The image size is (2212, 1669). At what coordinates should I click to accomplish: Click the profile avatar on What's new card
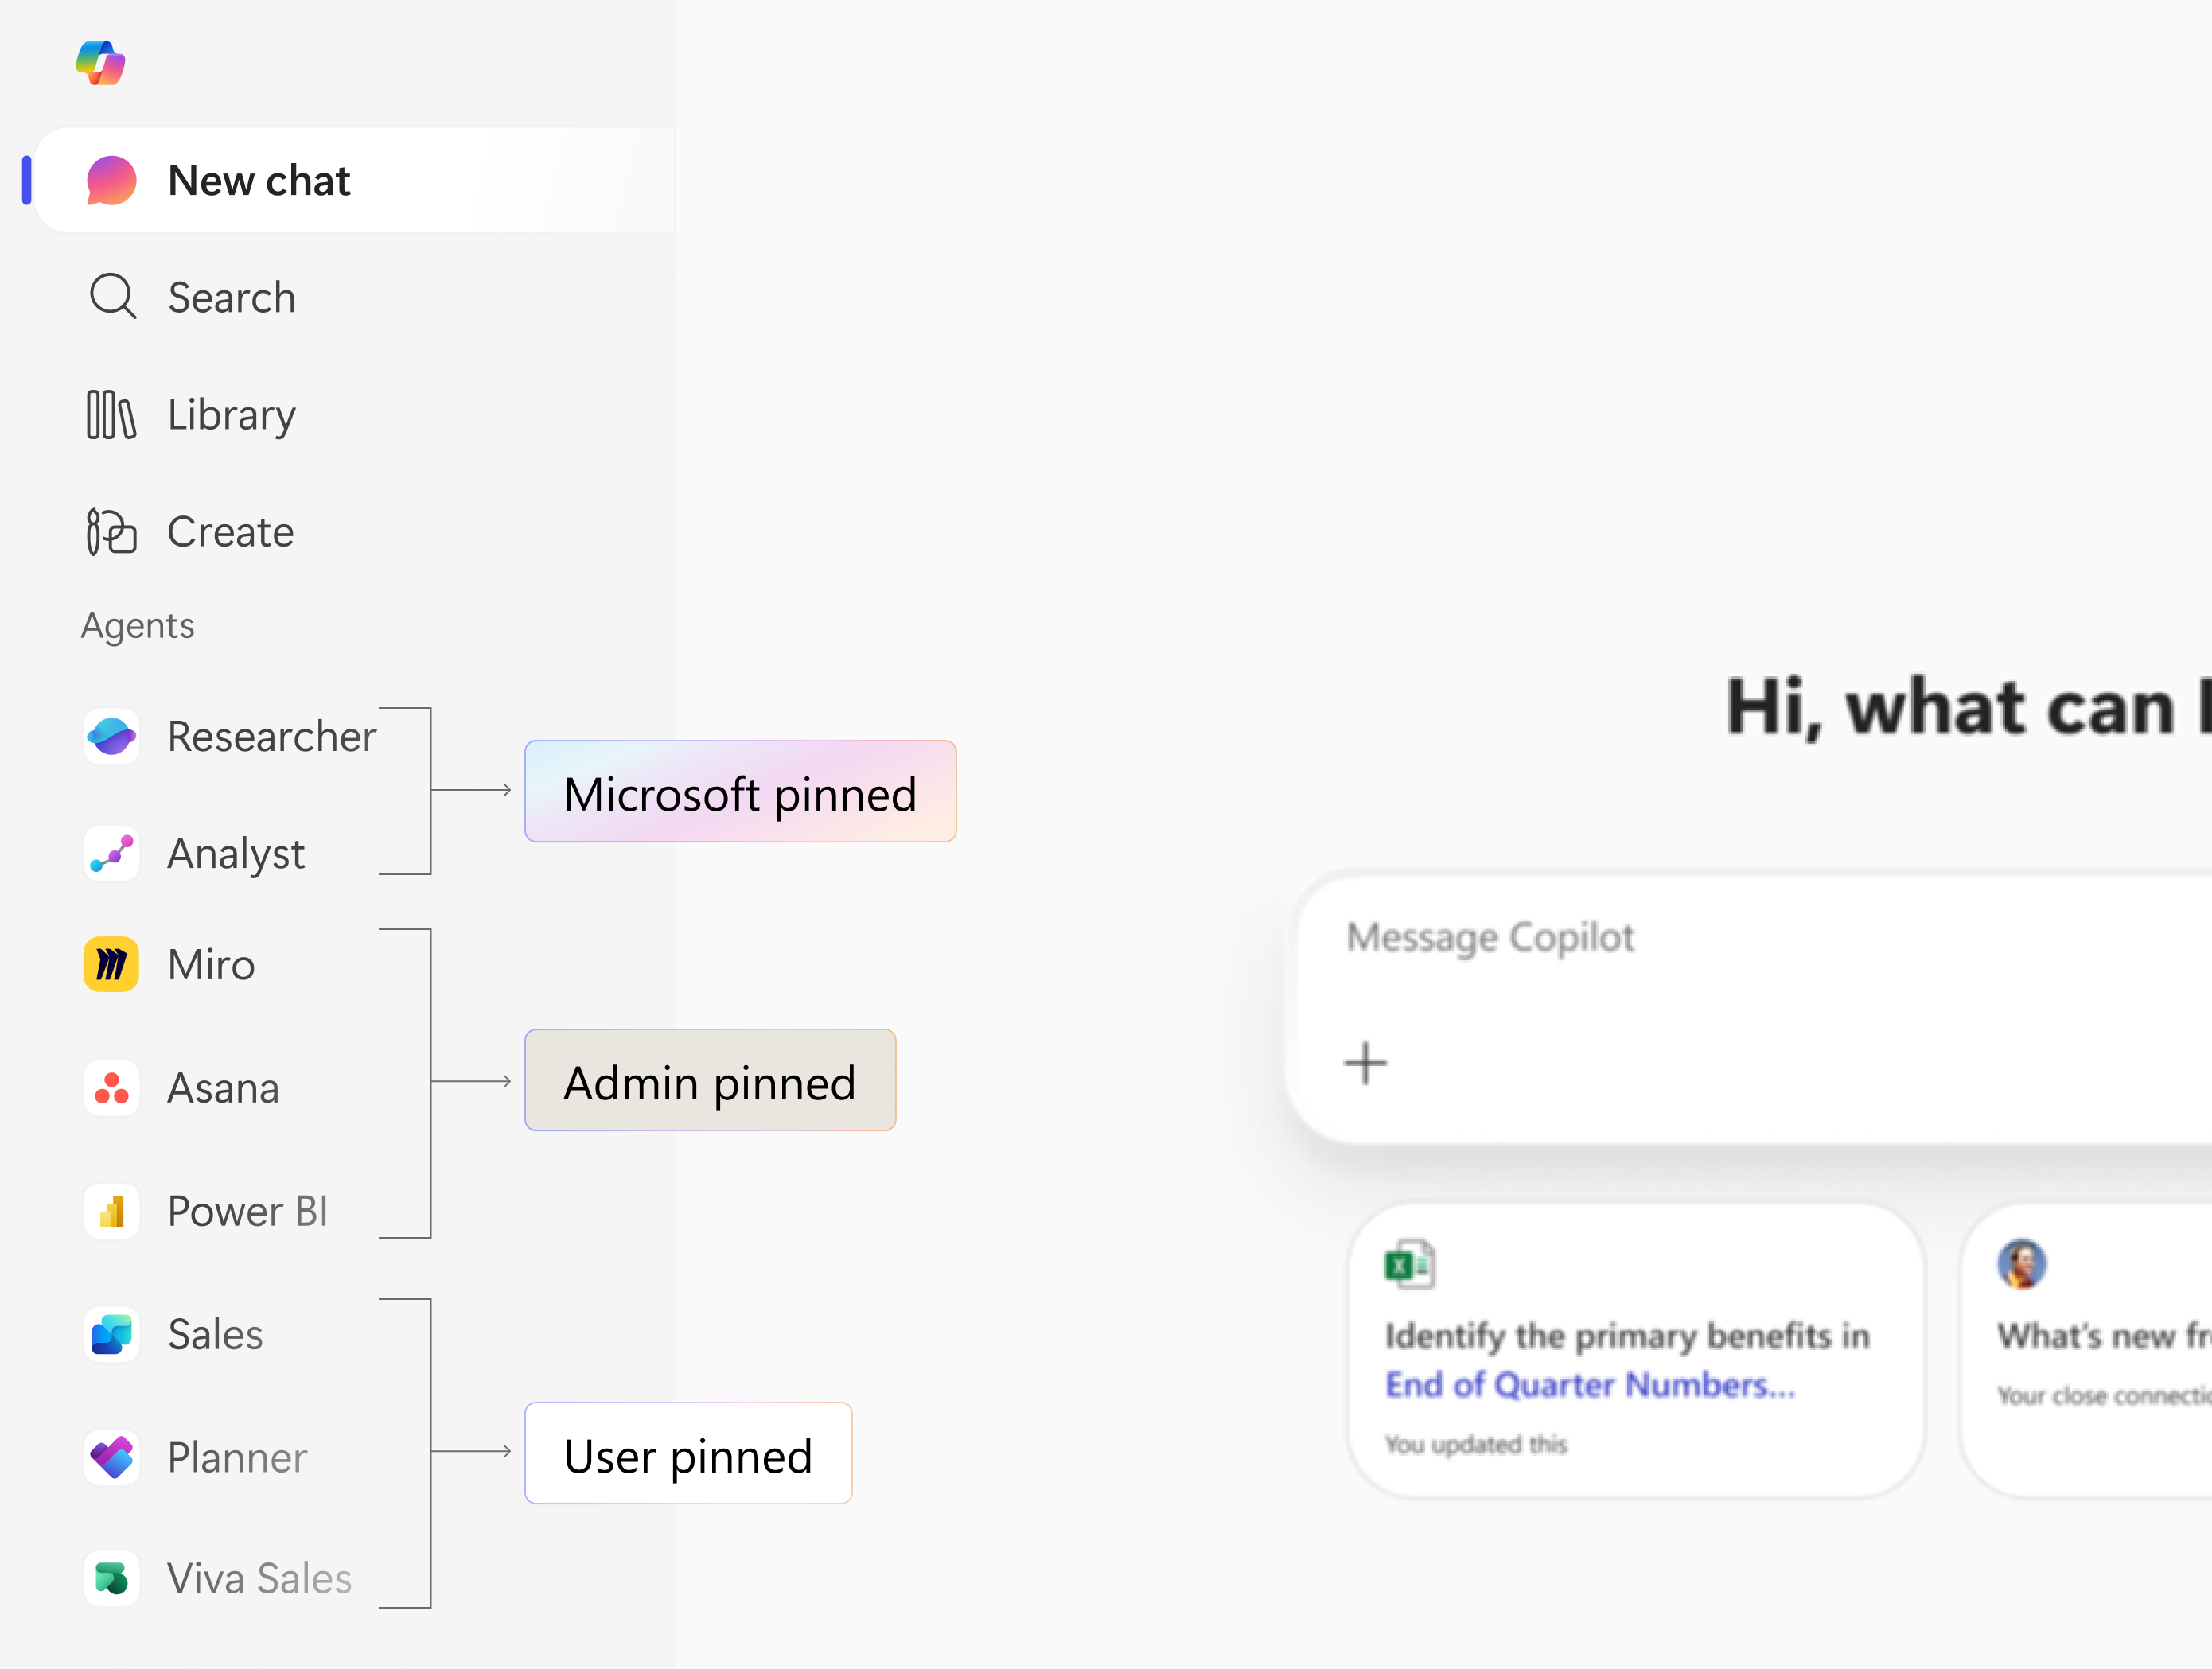(2022, 1265)
